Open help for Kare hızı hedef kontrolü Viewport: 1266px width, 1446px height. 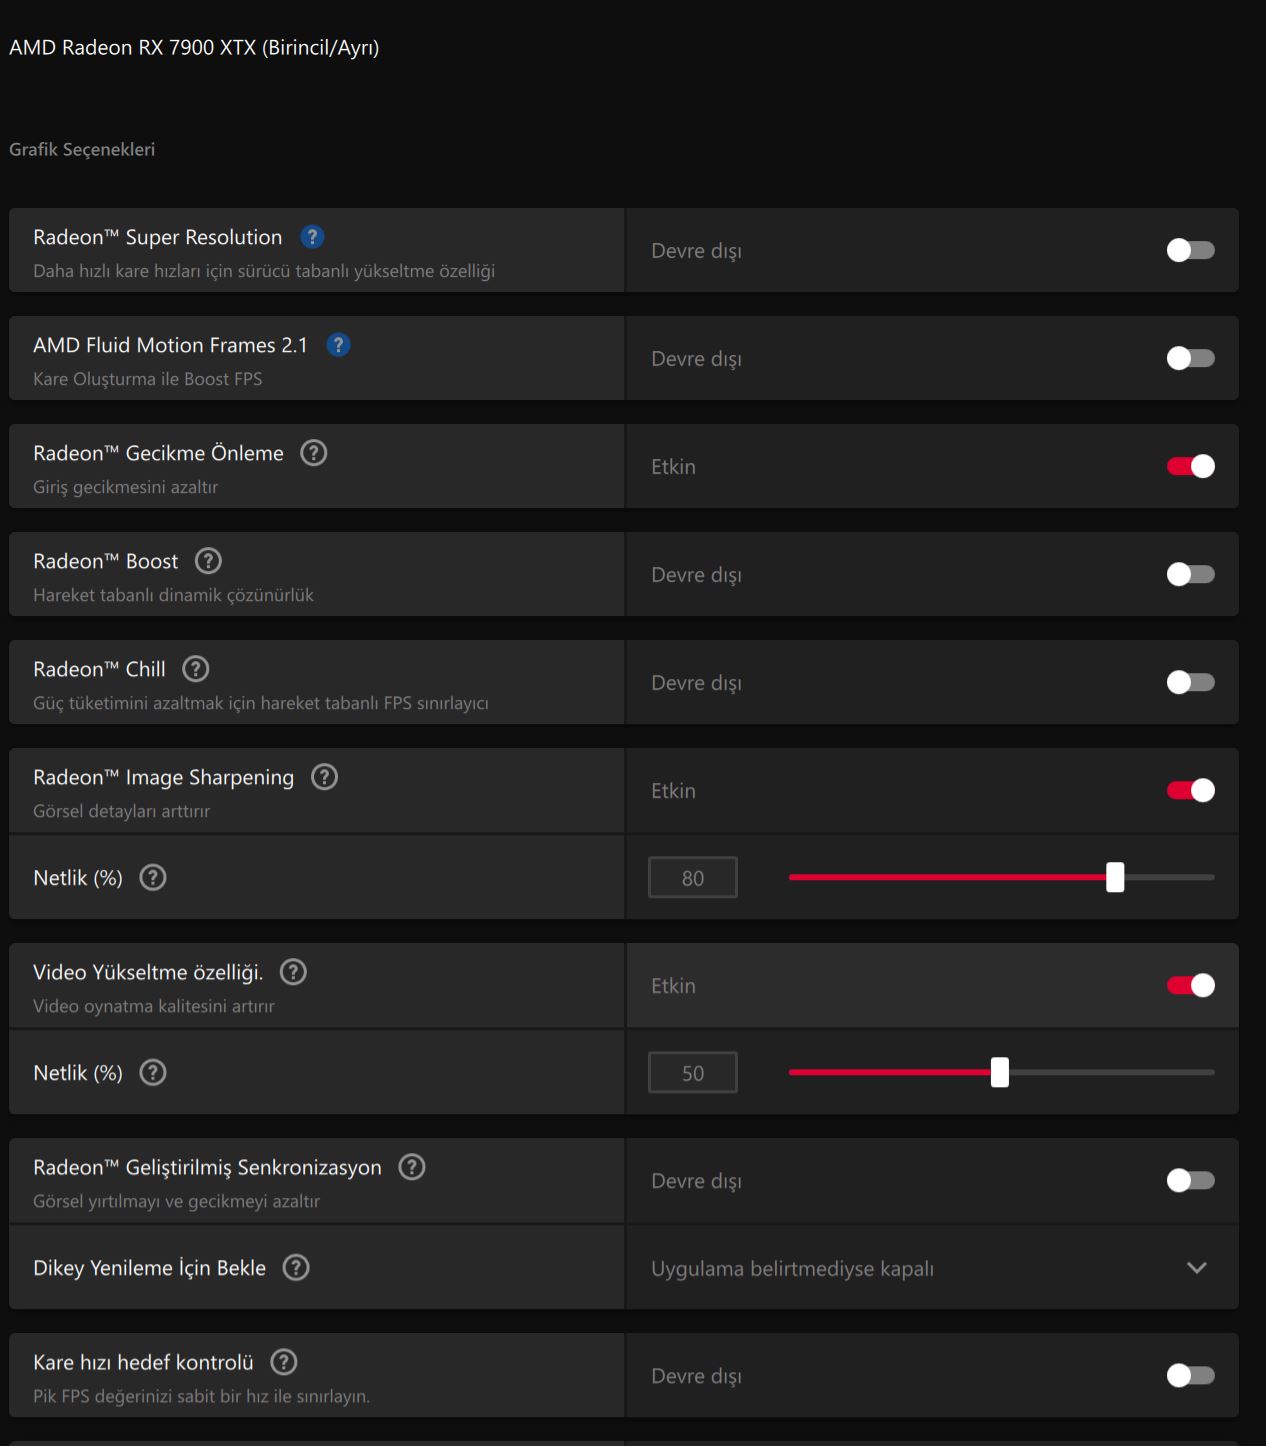[284, 1362]
